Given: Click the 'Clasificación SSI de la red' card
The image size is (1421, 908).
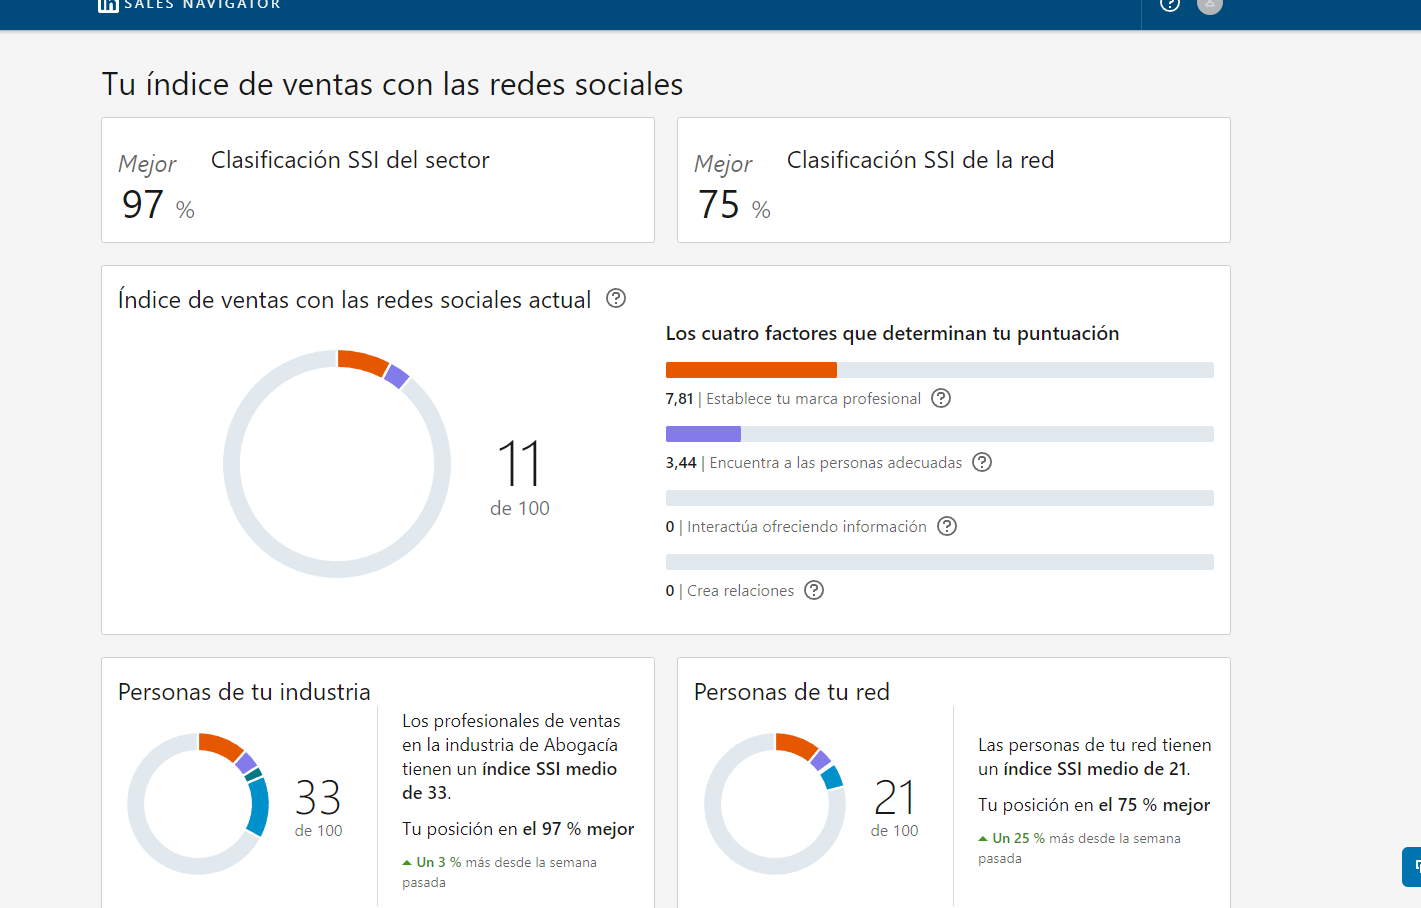Looking at the screenshot, I should pos(954,180).
